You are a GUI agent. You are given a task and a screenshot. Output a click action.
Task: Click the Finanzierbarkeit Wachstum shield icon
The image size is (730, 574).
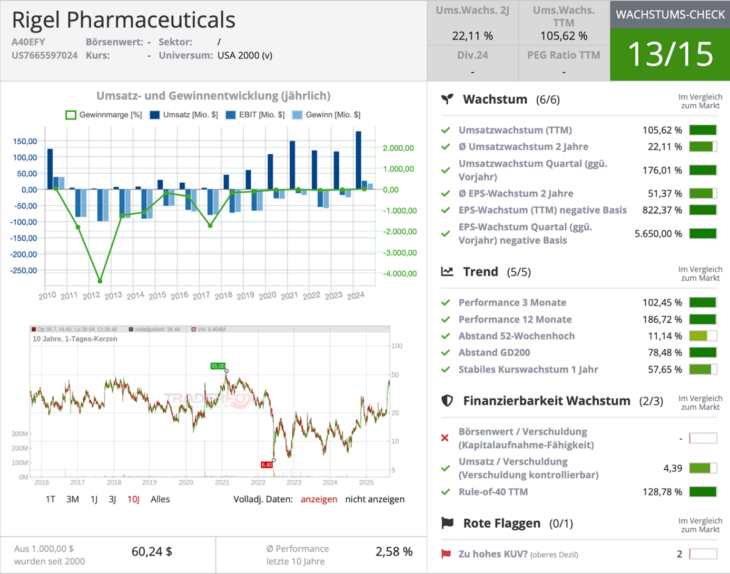[447, 400]
